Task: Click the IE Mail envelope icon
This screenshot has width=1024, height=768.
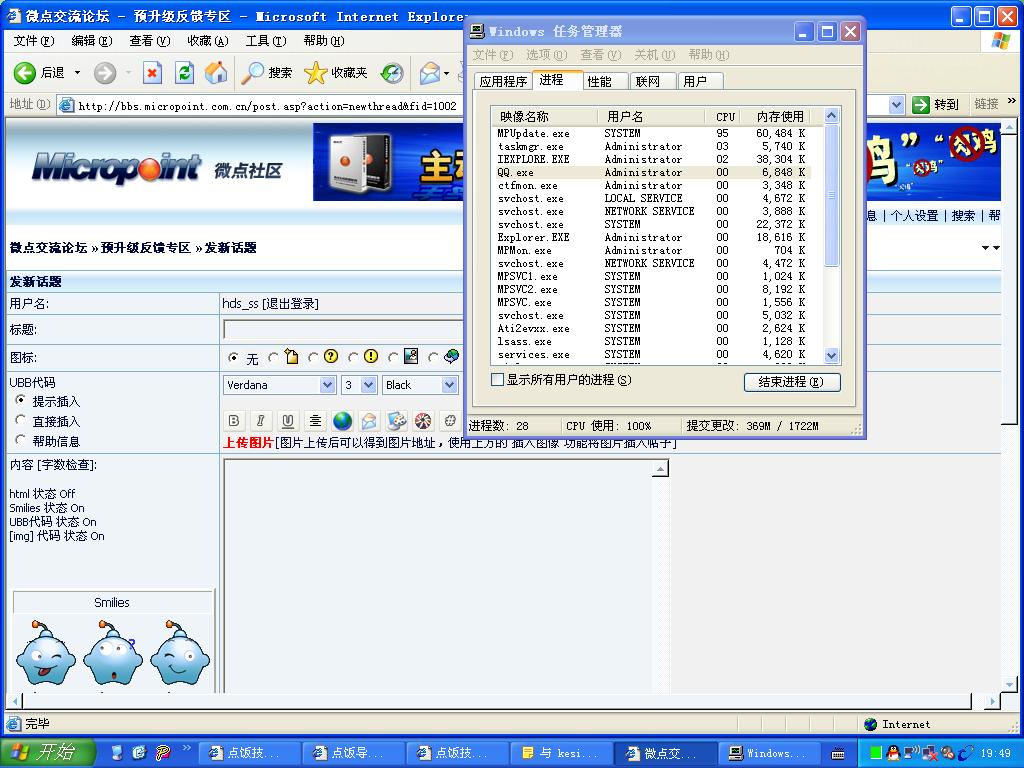Action: tap(430, 72)
